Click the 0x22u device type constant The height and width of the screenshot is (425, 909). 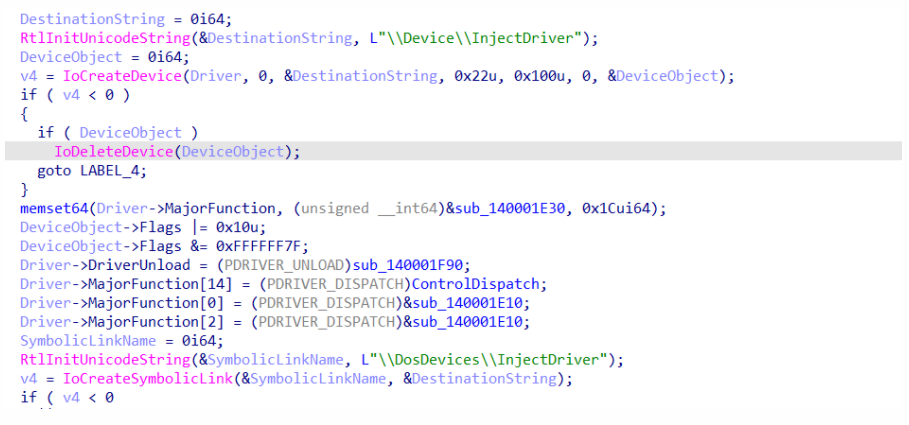[x=477, y=76]
